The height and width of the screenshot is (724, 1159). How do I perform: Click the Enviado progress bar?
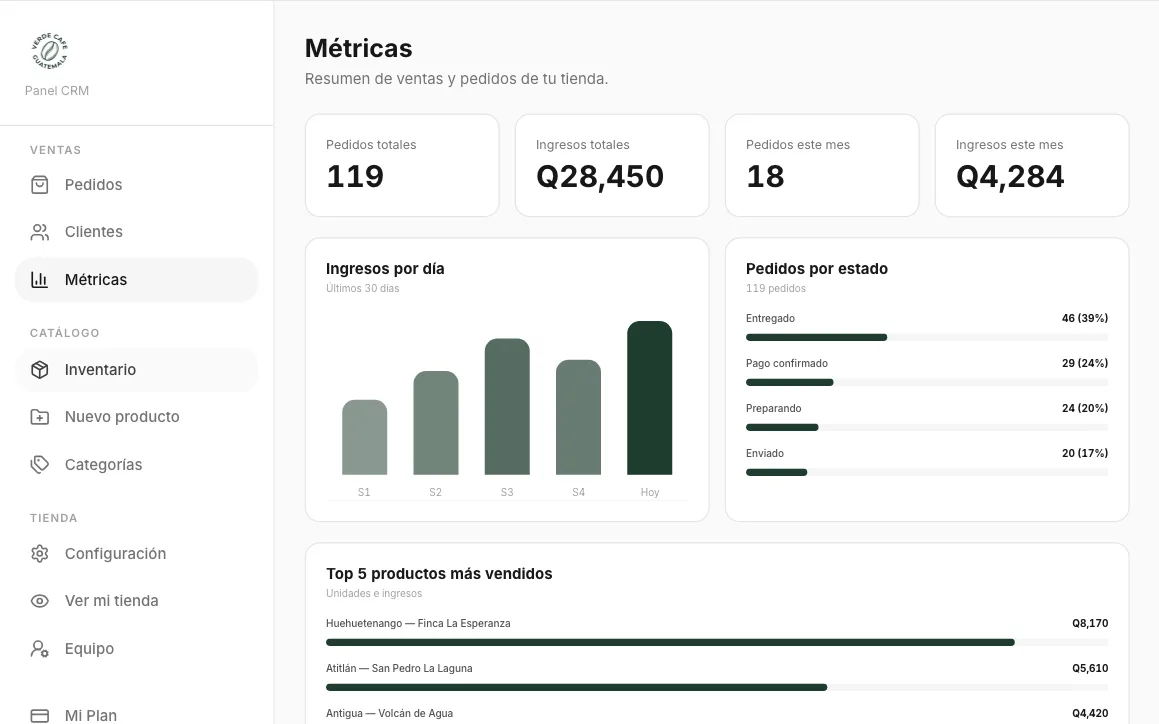[x=927, y=473]
